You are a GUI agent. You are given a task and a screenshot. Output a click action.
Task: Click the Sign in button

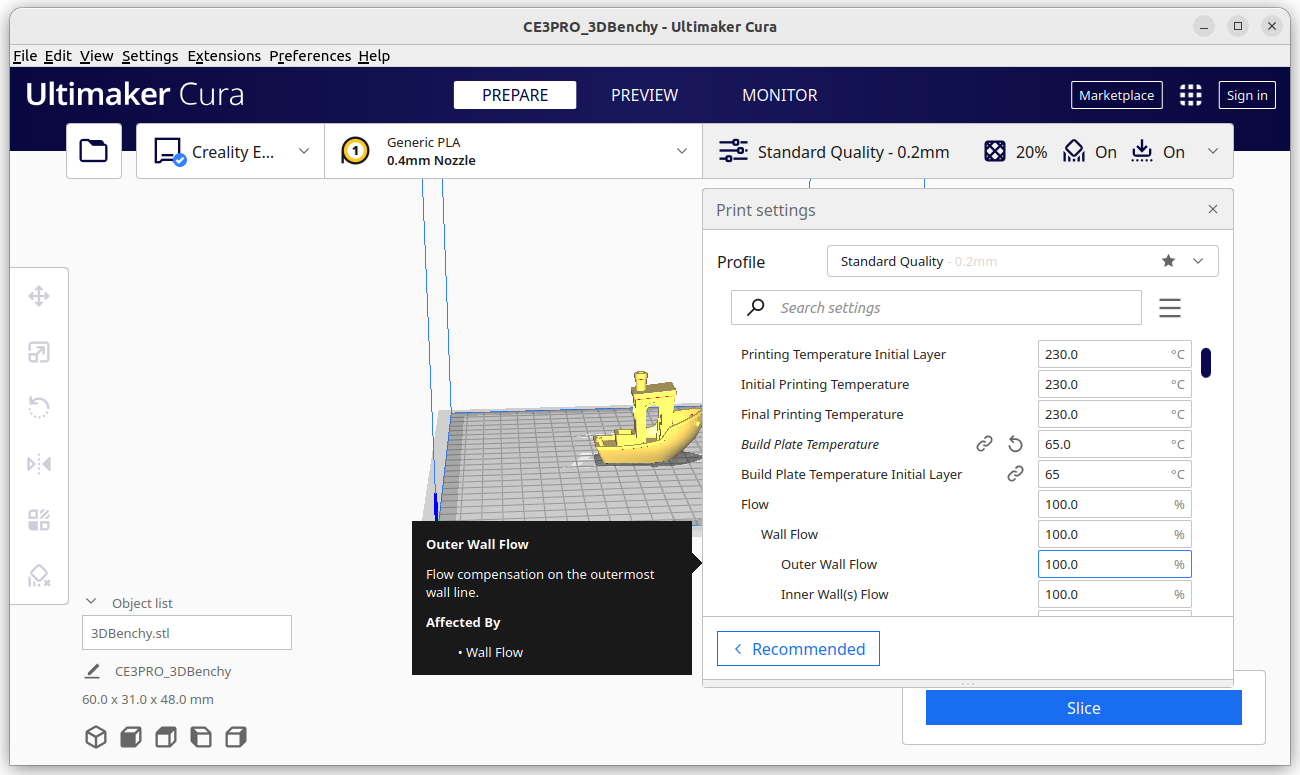click(1247, 95)
